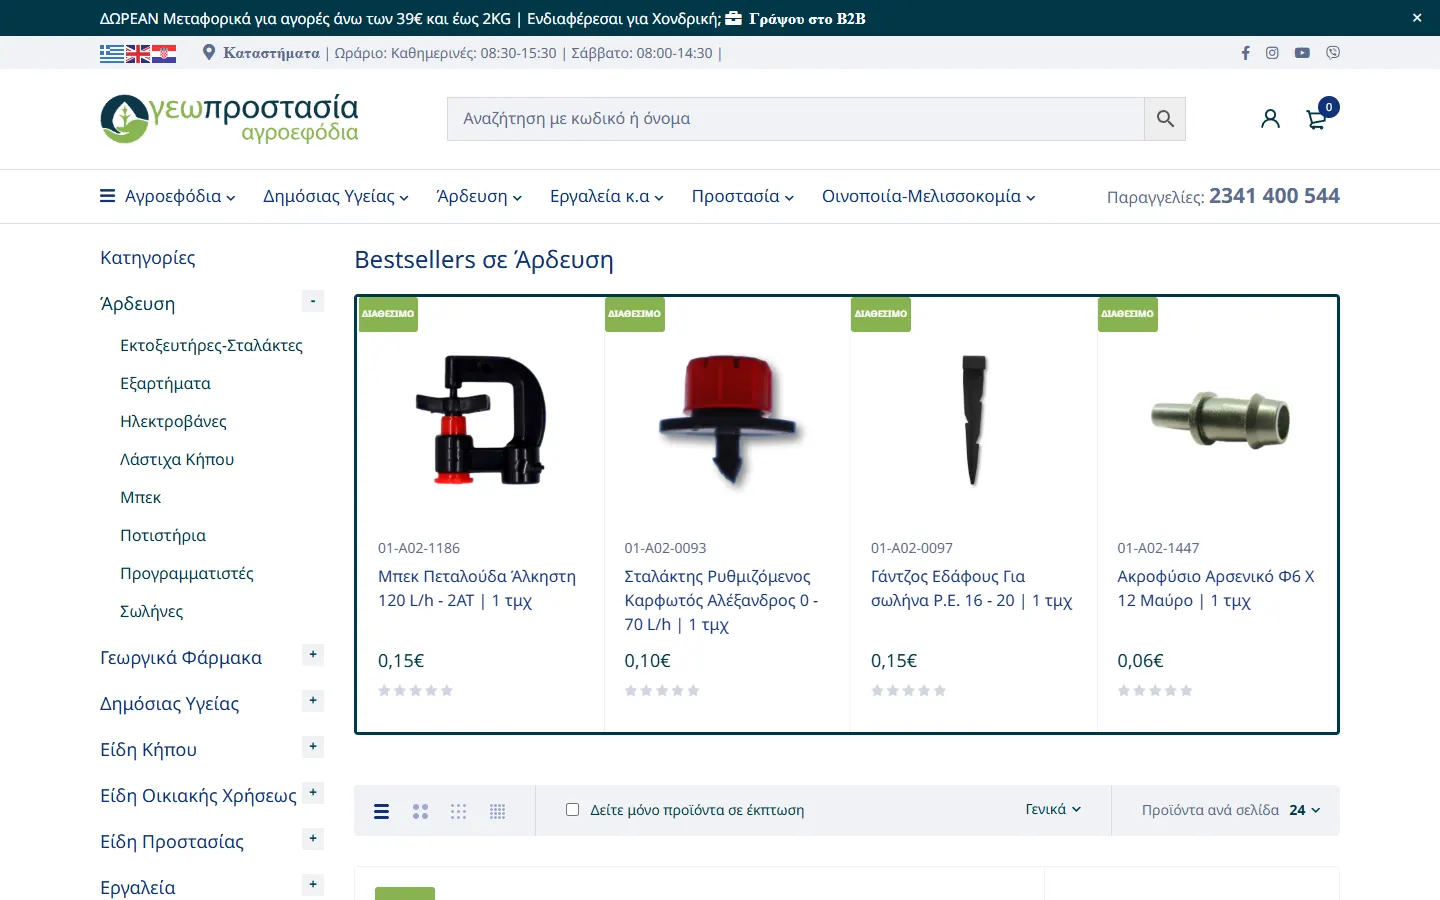Image resolution: width=1440 pixels, height=900 pixels.
Task: Enable show only discounted products checkbox
Action: tap(572, 810)
